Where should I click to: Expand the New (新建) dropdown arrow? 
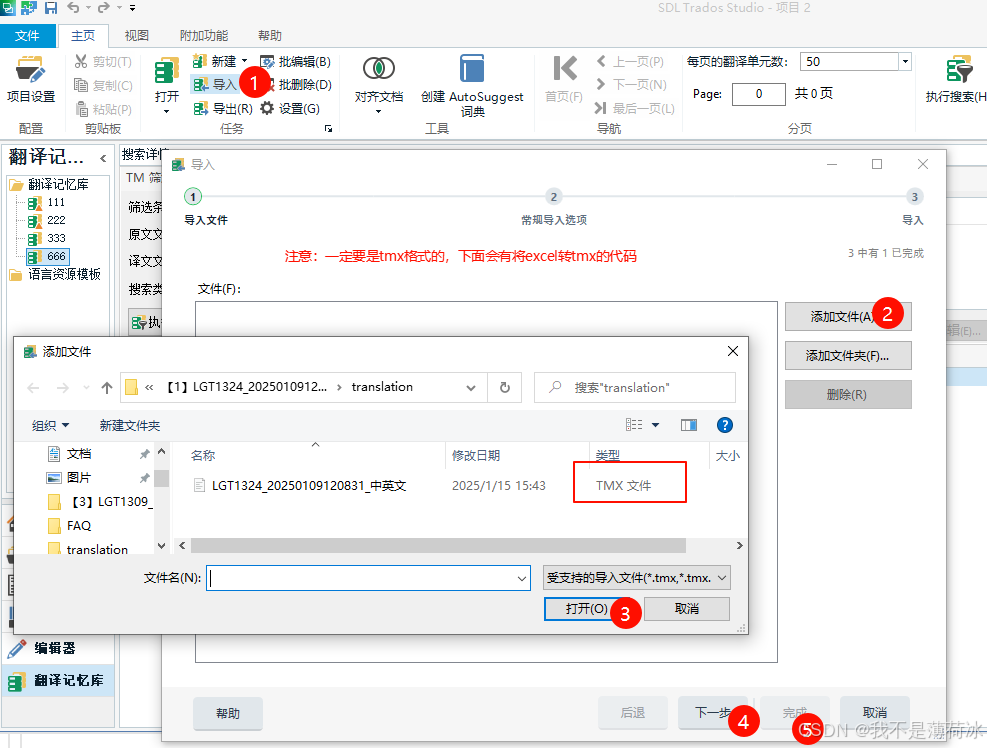click(x=244, y=61)
